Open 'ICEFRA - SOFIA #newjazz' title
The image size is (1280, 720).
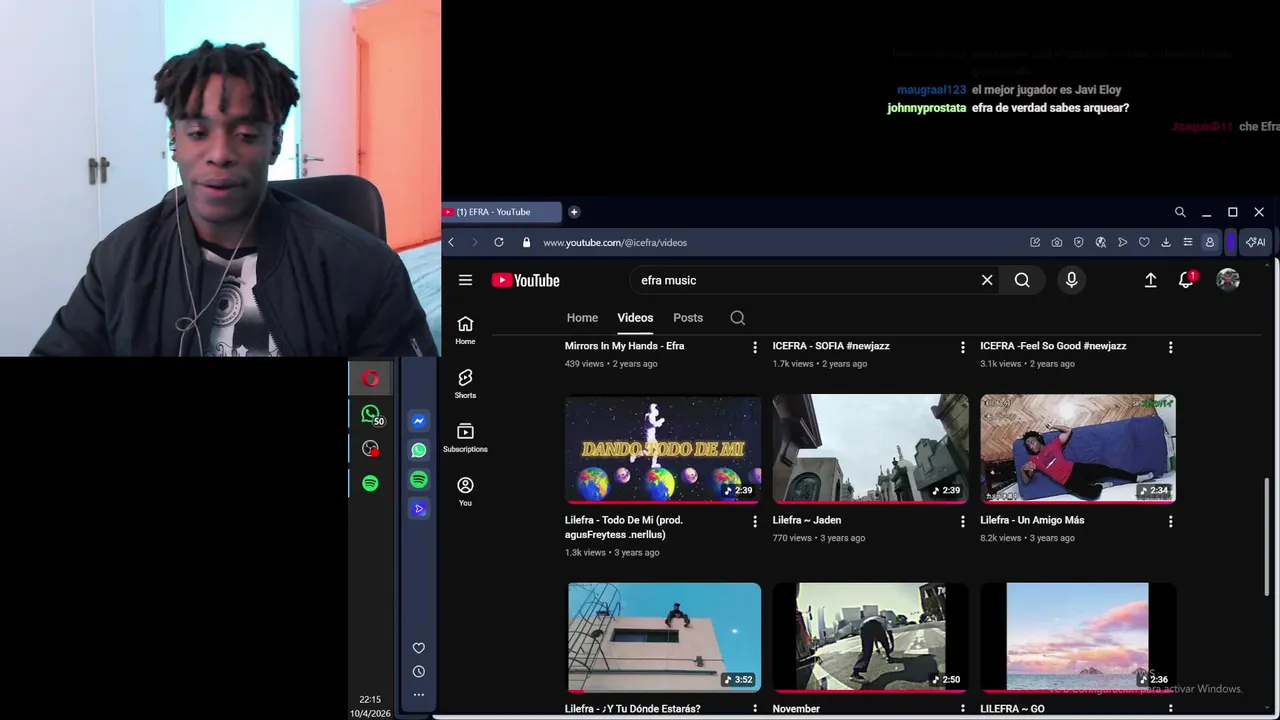click(x=831, y=346)
